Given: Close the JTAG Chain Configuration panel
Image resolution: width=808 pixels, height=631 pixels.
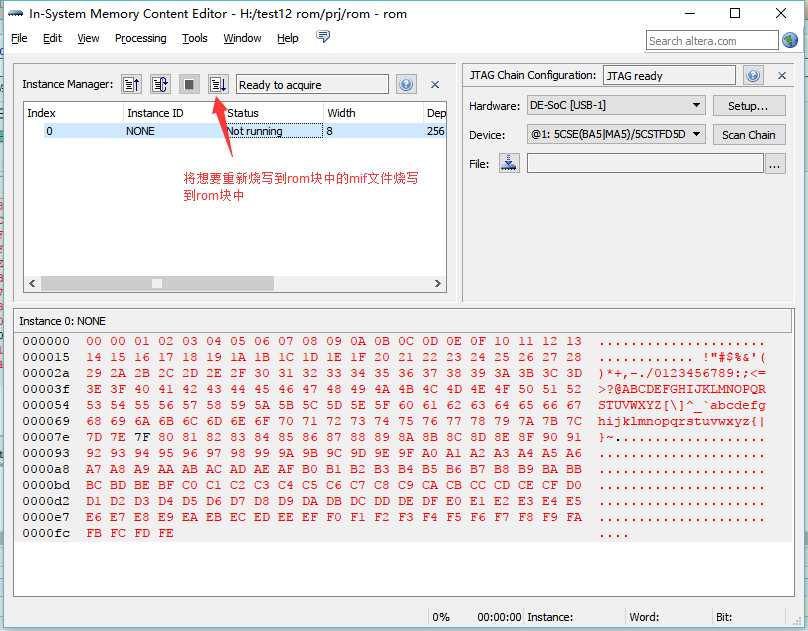Looking at the screenshot, I should coord(782,76).
